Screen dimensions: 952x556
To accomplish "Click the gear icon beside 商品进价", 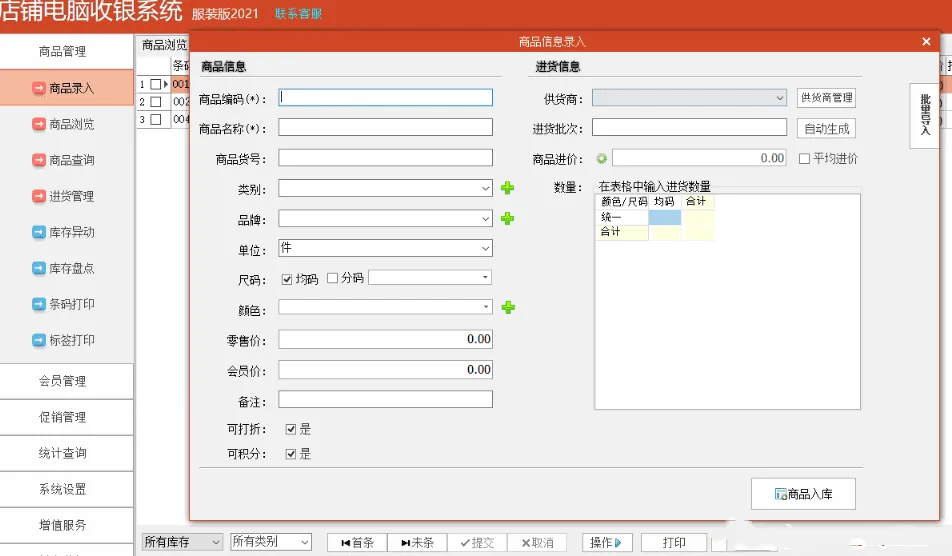I will [x=602, y=158].
